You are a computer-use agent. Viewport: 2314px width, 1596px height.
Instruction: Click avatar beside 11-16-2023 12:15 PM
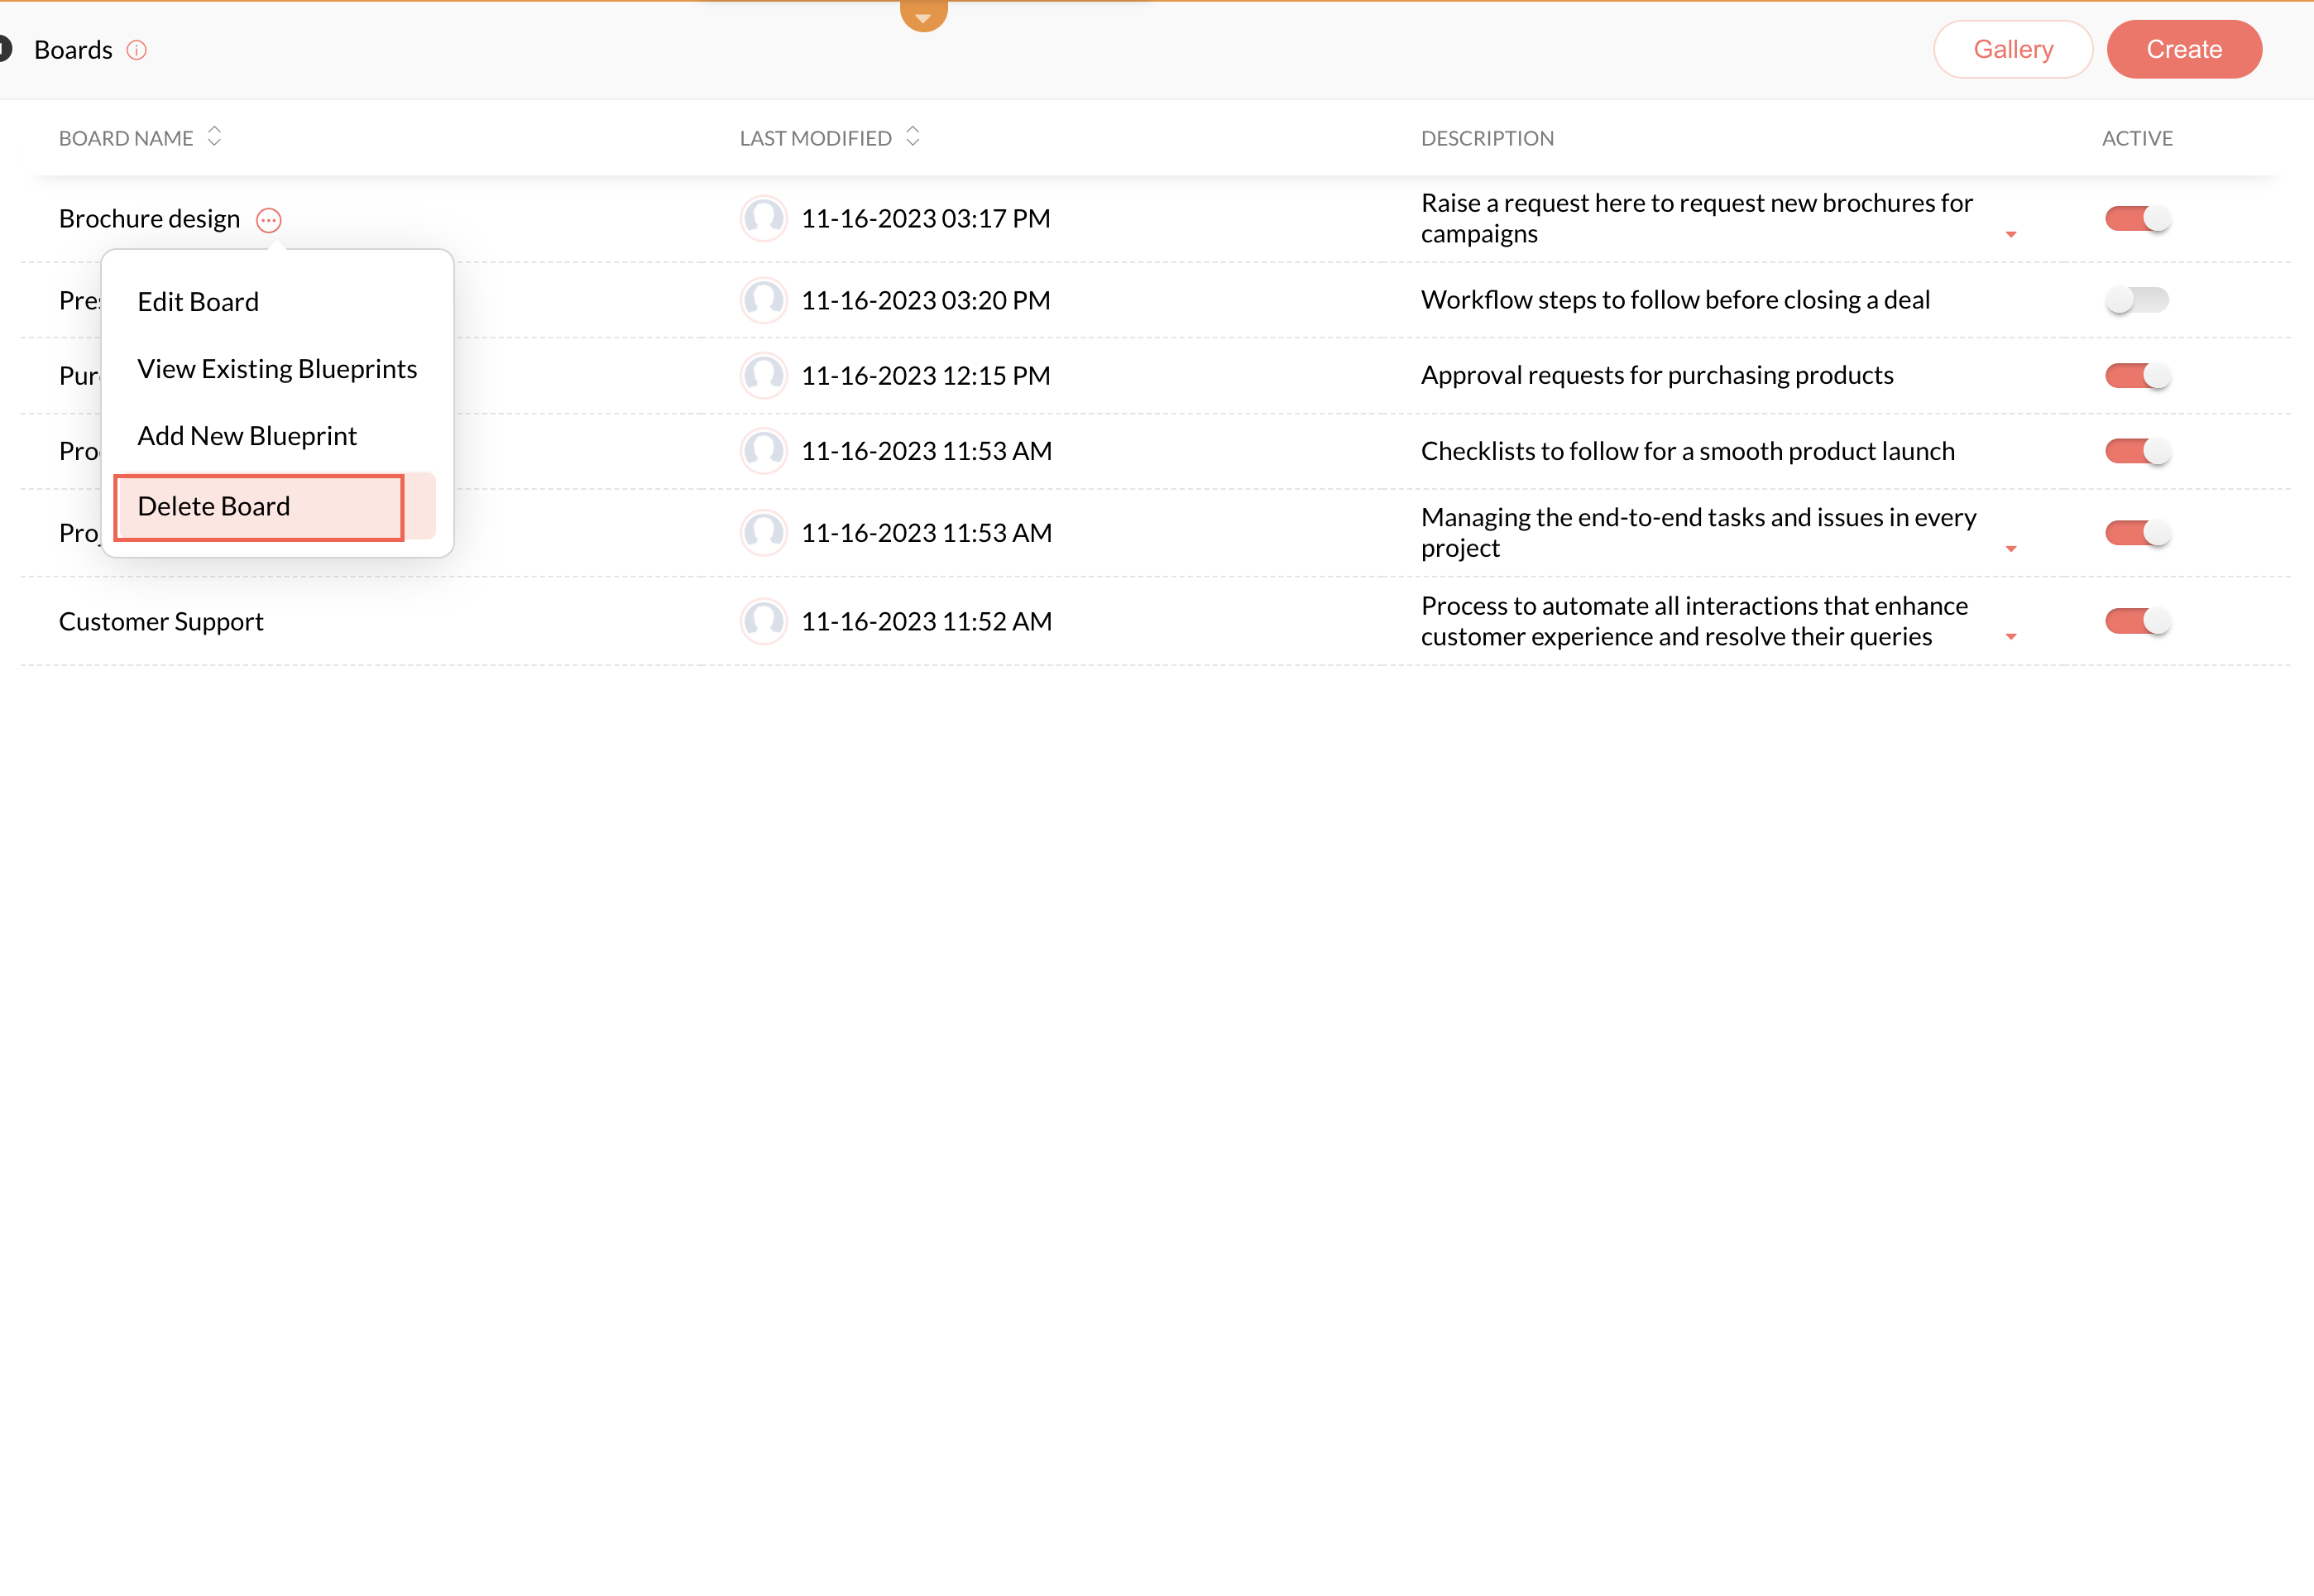(764, 375)
